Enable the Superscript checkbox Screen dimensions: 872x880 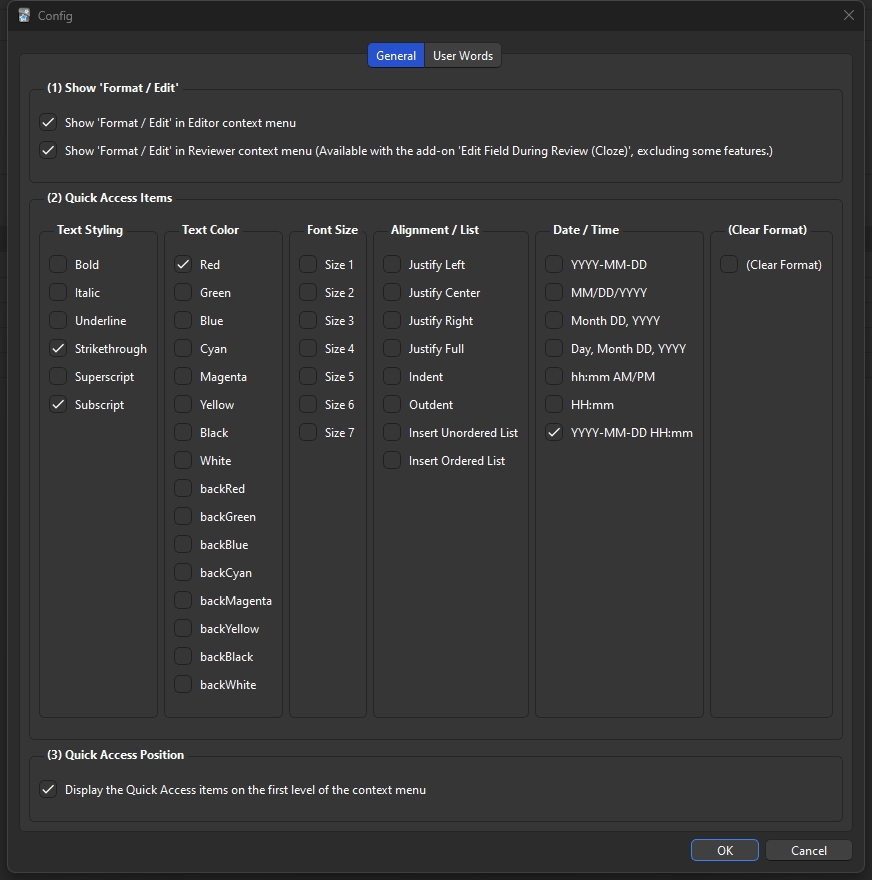[x=59, y=377]
